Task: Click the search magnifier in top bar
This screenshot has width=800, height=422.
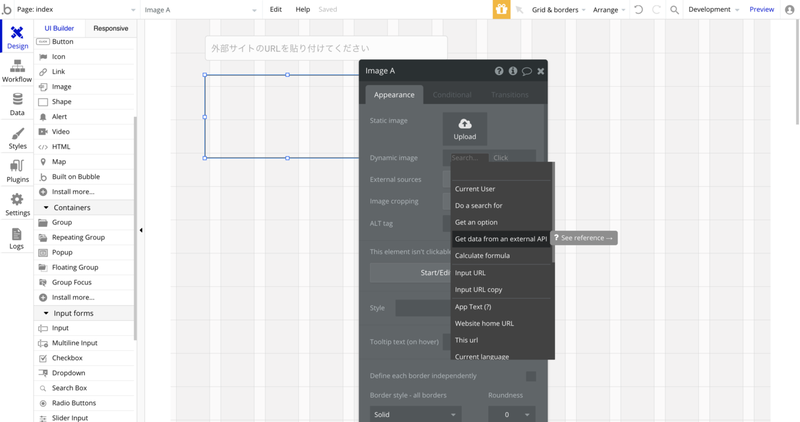Action: (x=674, y=10)
